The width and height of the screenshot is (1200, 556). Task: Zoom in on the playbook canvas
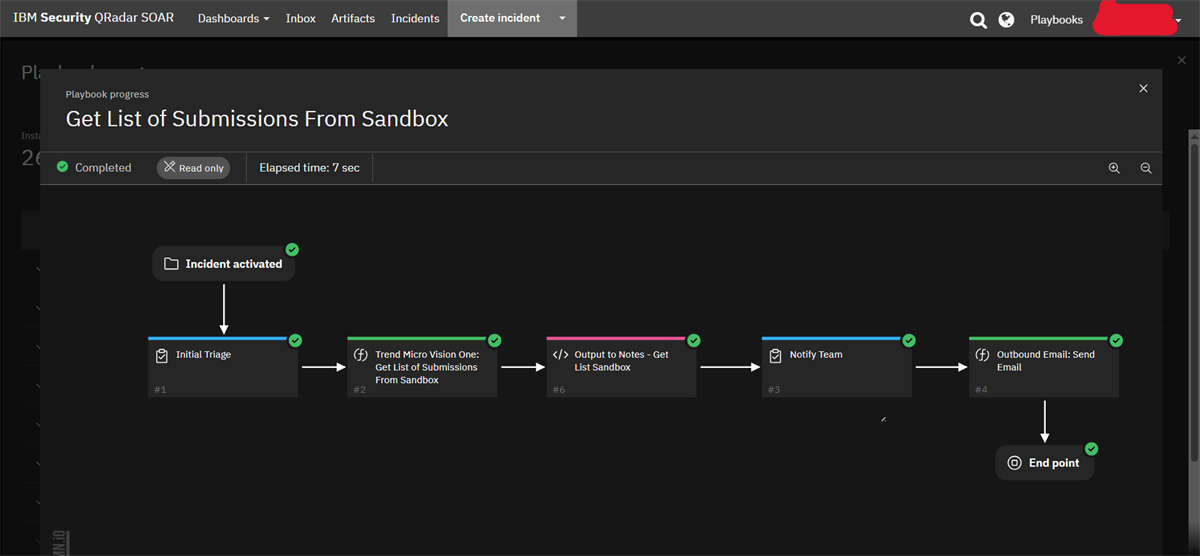(1114, 168)
